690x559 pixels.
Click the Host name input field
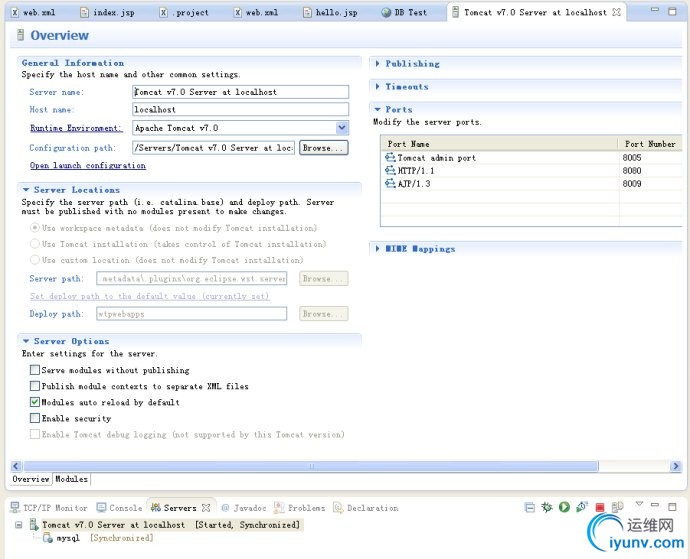[240, 109]
